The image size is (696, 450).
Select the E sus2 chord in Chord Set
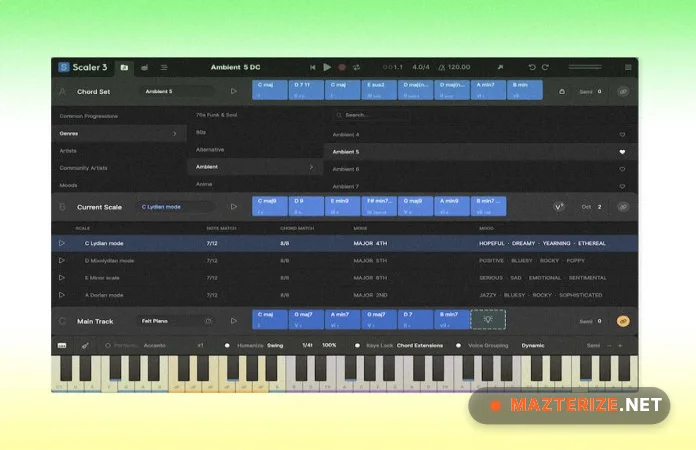[379, 90]
